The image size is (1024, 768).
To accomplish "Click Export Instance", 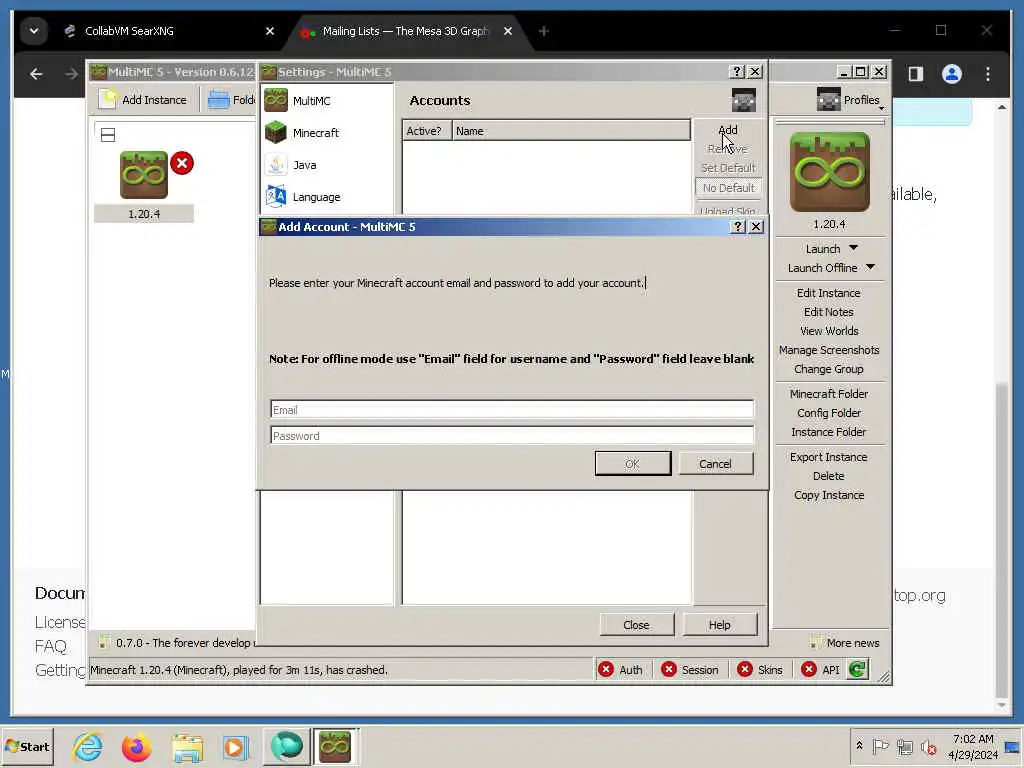I will point(829,457).
